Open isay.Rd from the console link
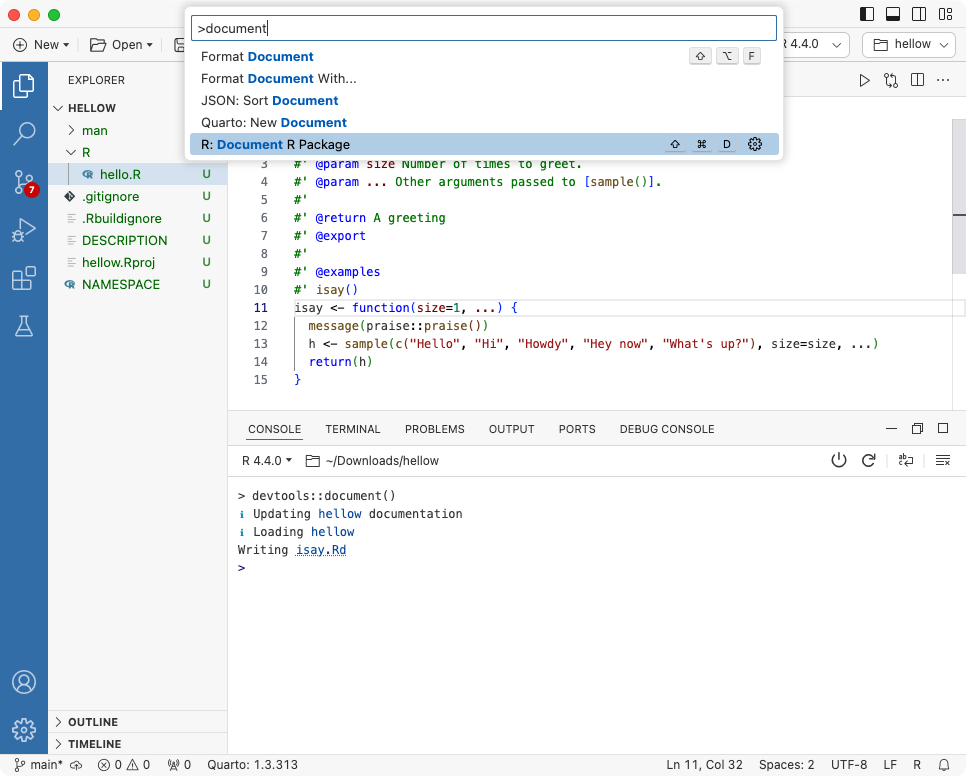Image resolution: width=966 pixels, height=776 pixels. click(x=321, y=549)
